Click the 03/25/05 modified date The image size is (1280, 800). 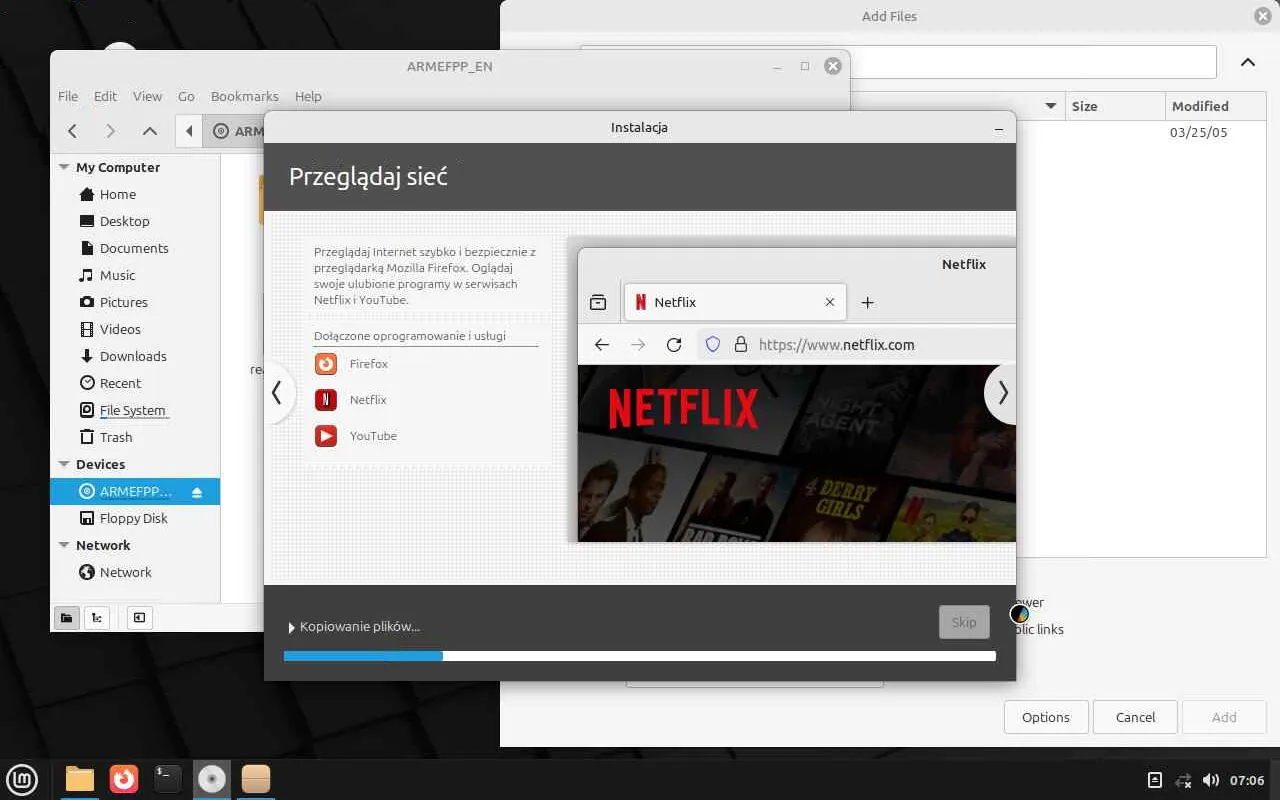click(1198, 132)
